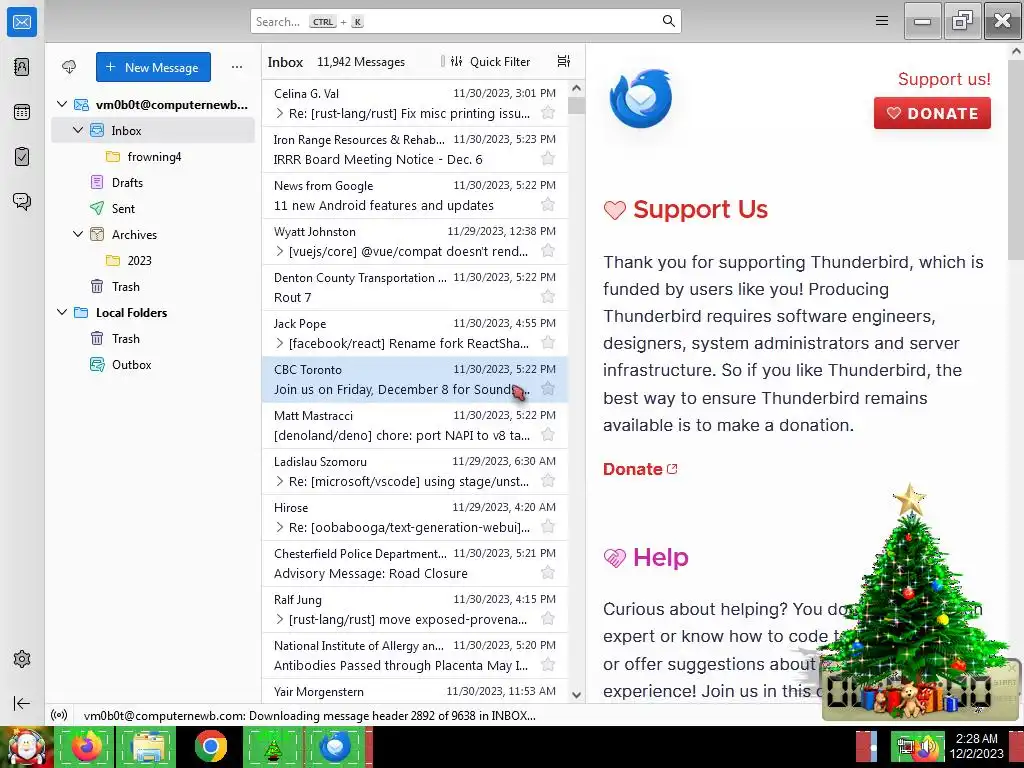
Task: Open the Chat space icon
Action: 22,201
